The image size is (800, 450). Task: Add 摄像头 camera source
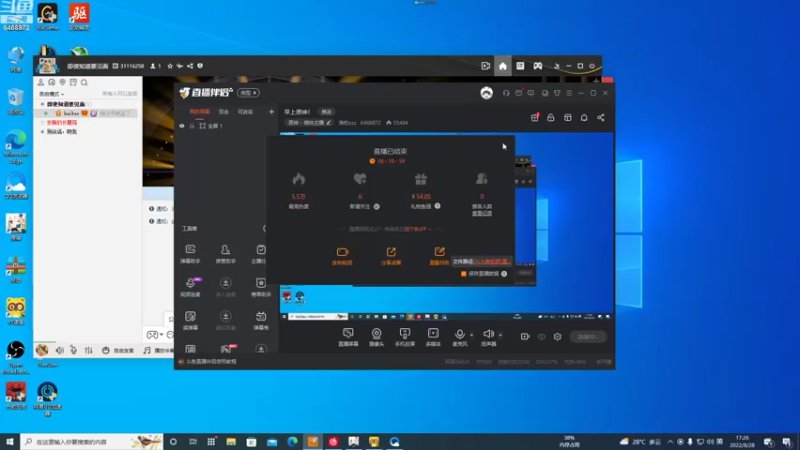pyautogui.click(x=377, y=337)
